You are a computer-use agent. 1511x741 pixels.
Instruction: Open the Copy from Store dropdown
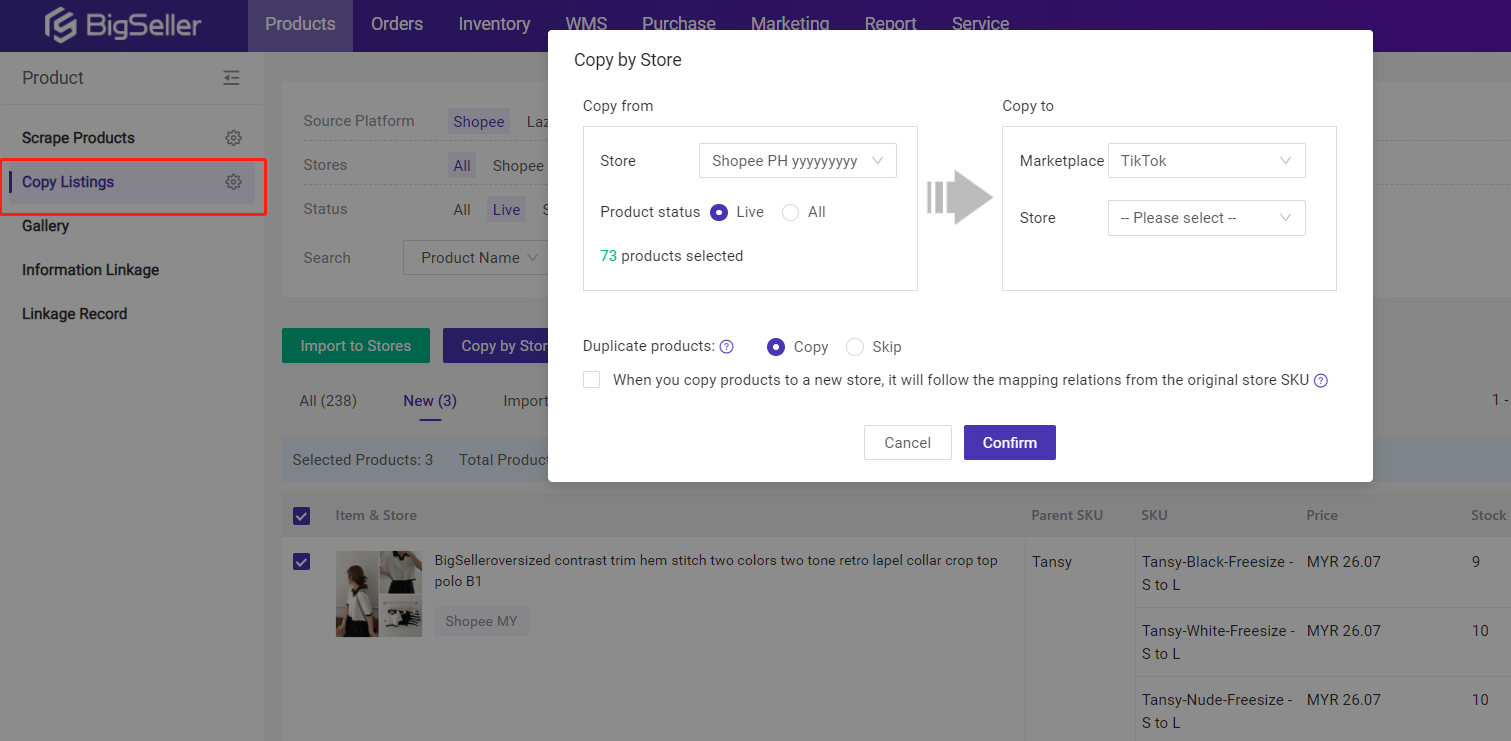click(797, 160)
